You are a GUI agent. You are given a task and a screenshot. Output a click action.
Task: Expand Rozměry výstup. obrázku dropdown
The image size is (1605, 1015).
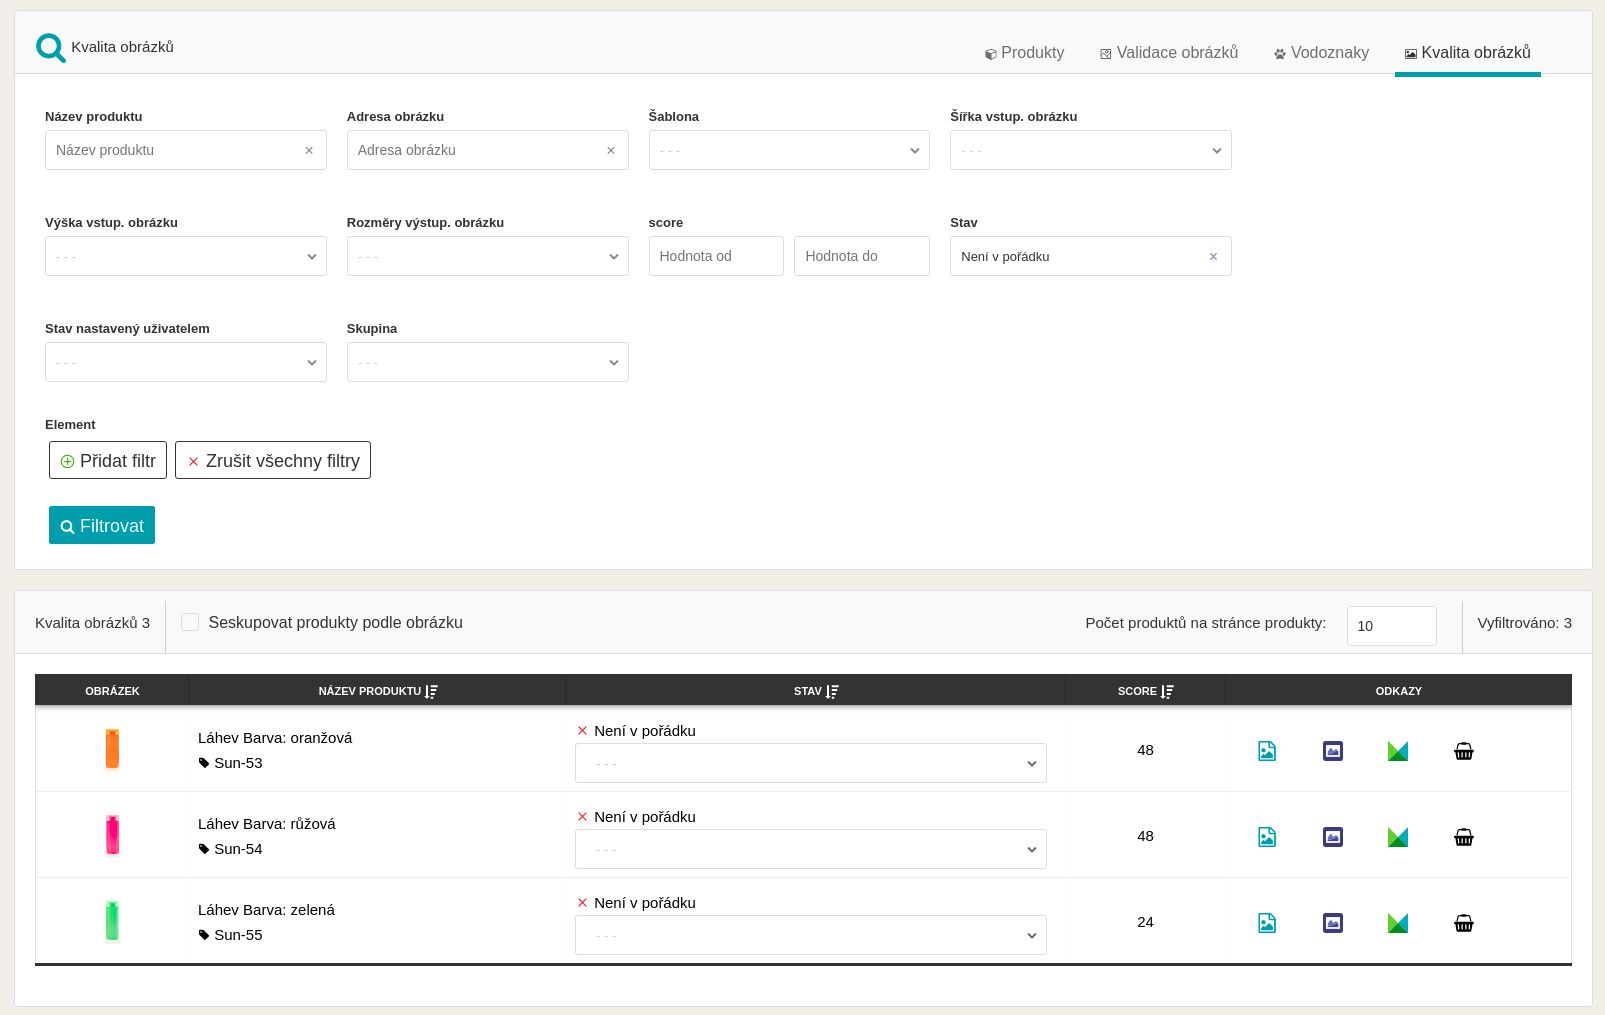pyautogui.click(x=487, y=257)
